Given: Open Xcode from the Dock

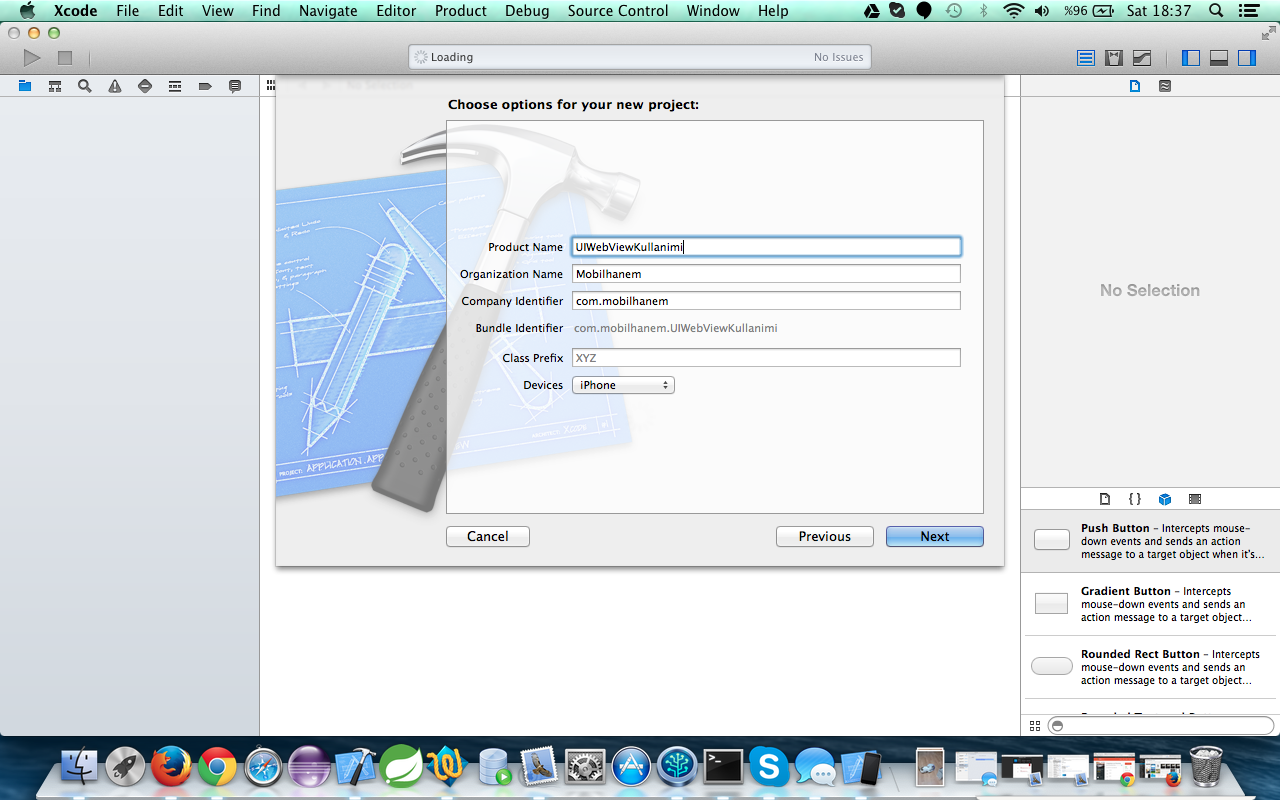Looking at the screenshot, I should coord(354,767).
